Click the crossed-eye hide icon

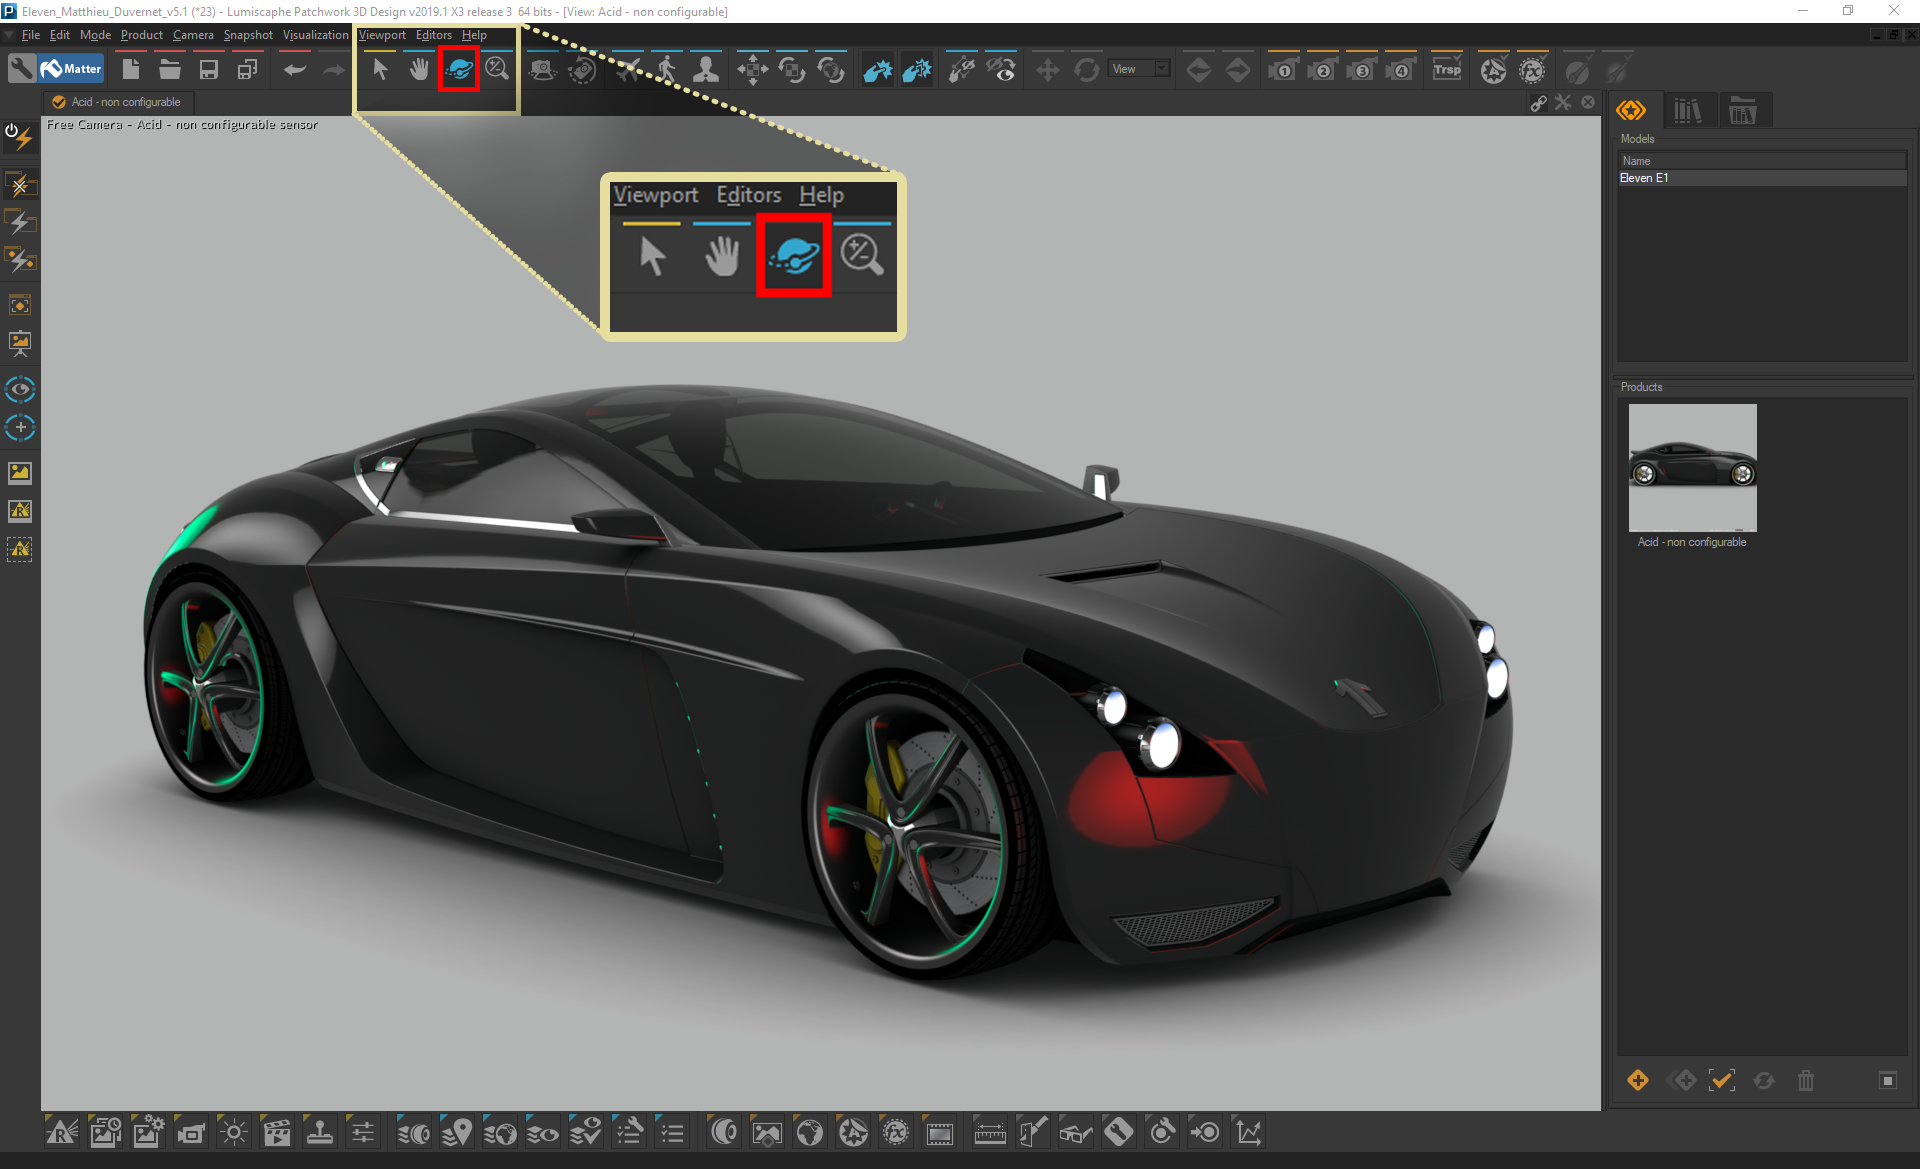pos(1001,69)
